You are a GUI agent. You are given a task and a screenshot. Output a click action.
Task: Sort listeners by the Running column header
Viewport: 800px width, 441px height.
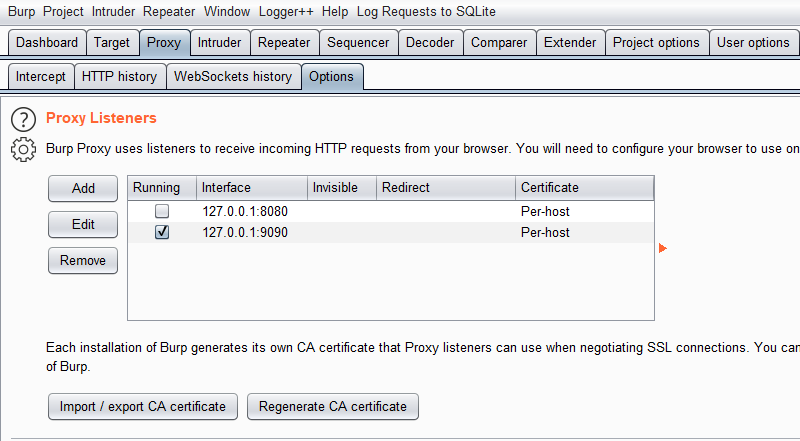[162, 187]
